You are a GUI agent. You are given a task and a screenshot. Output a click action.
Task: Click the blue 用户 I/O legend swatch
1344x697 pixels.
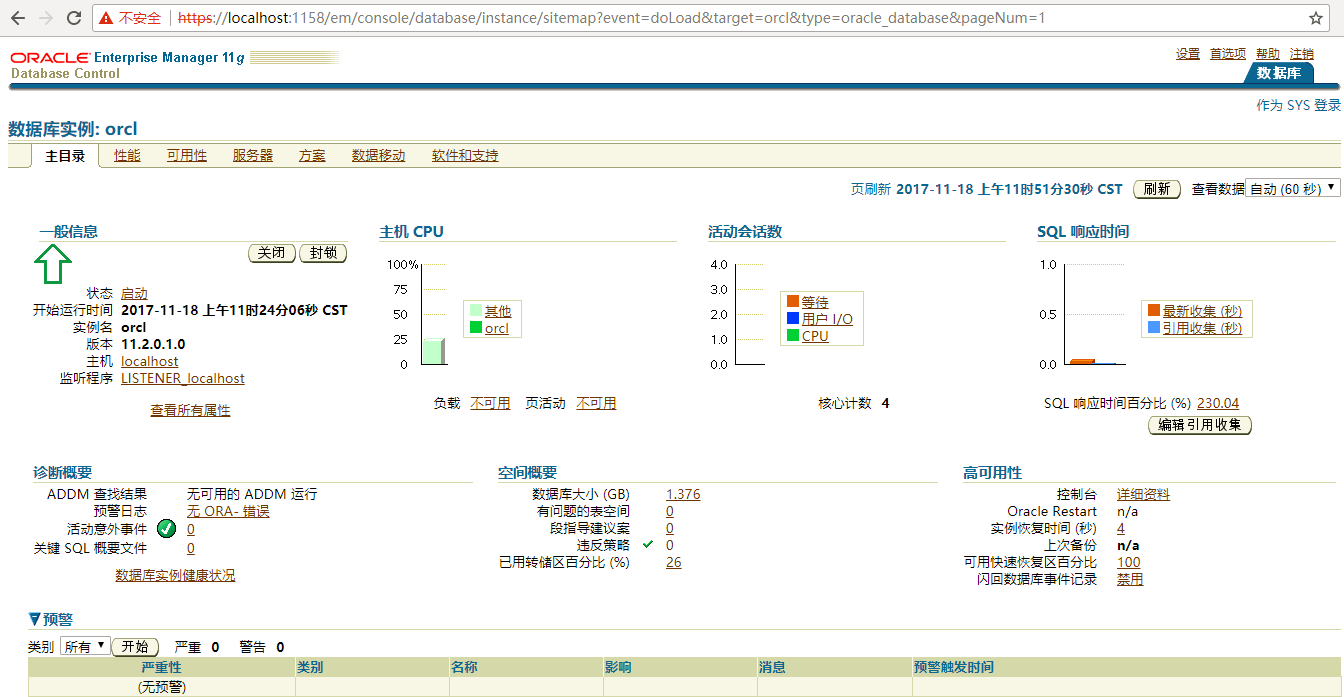(793, 318)
